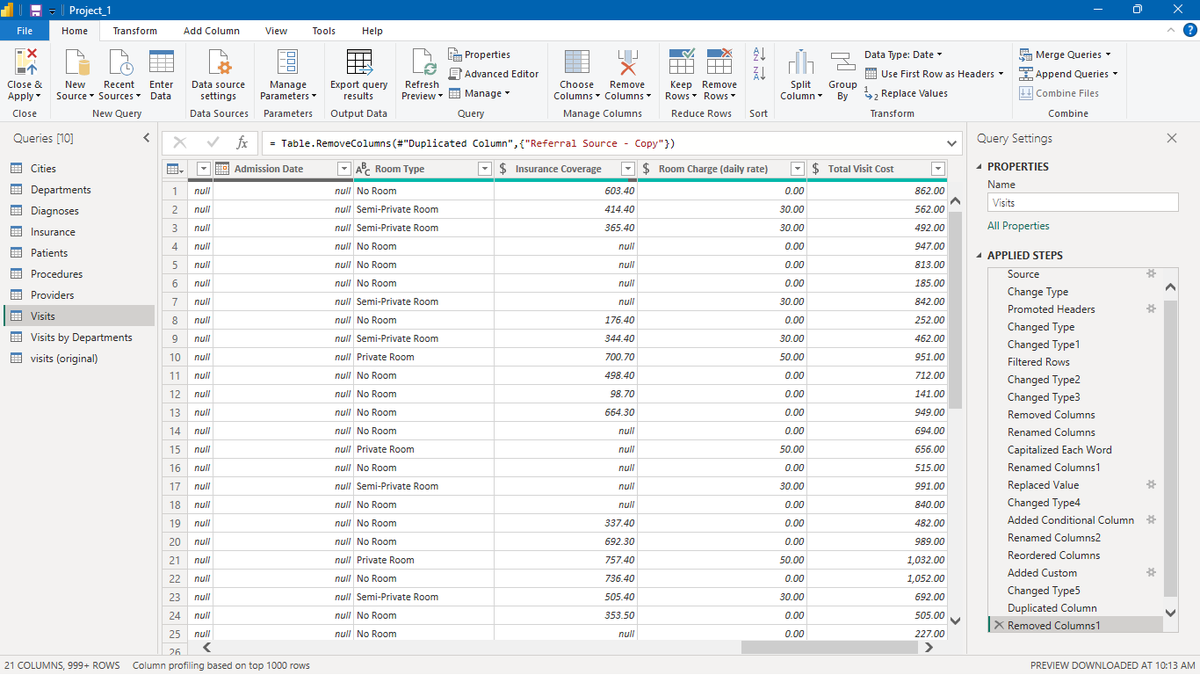Open query Properties
The height and width of the screenshot is (675, 1200).
pos(479,55)
